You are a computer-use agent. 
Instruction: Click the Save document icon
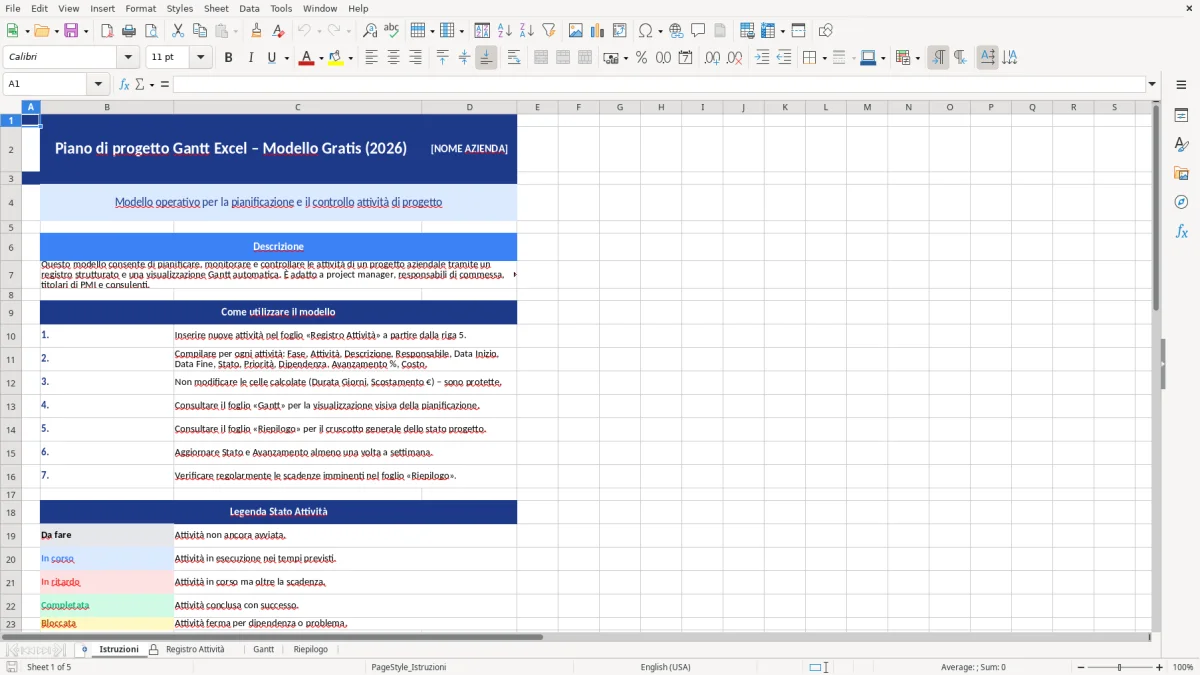click(x=71, y=31)
